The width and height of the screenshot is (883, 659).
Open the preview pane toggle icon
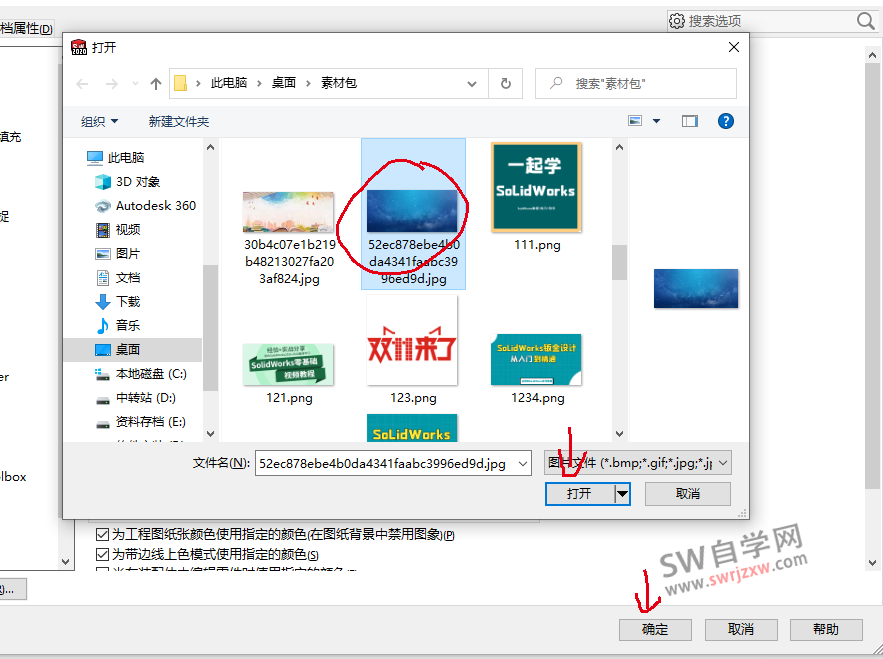688,120
